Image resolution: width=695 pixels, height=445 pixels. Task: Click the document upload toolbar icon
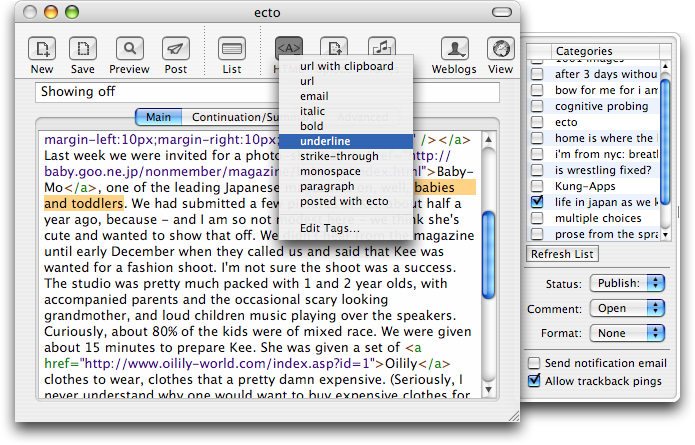point(334,46)
